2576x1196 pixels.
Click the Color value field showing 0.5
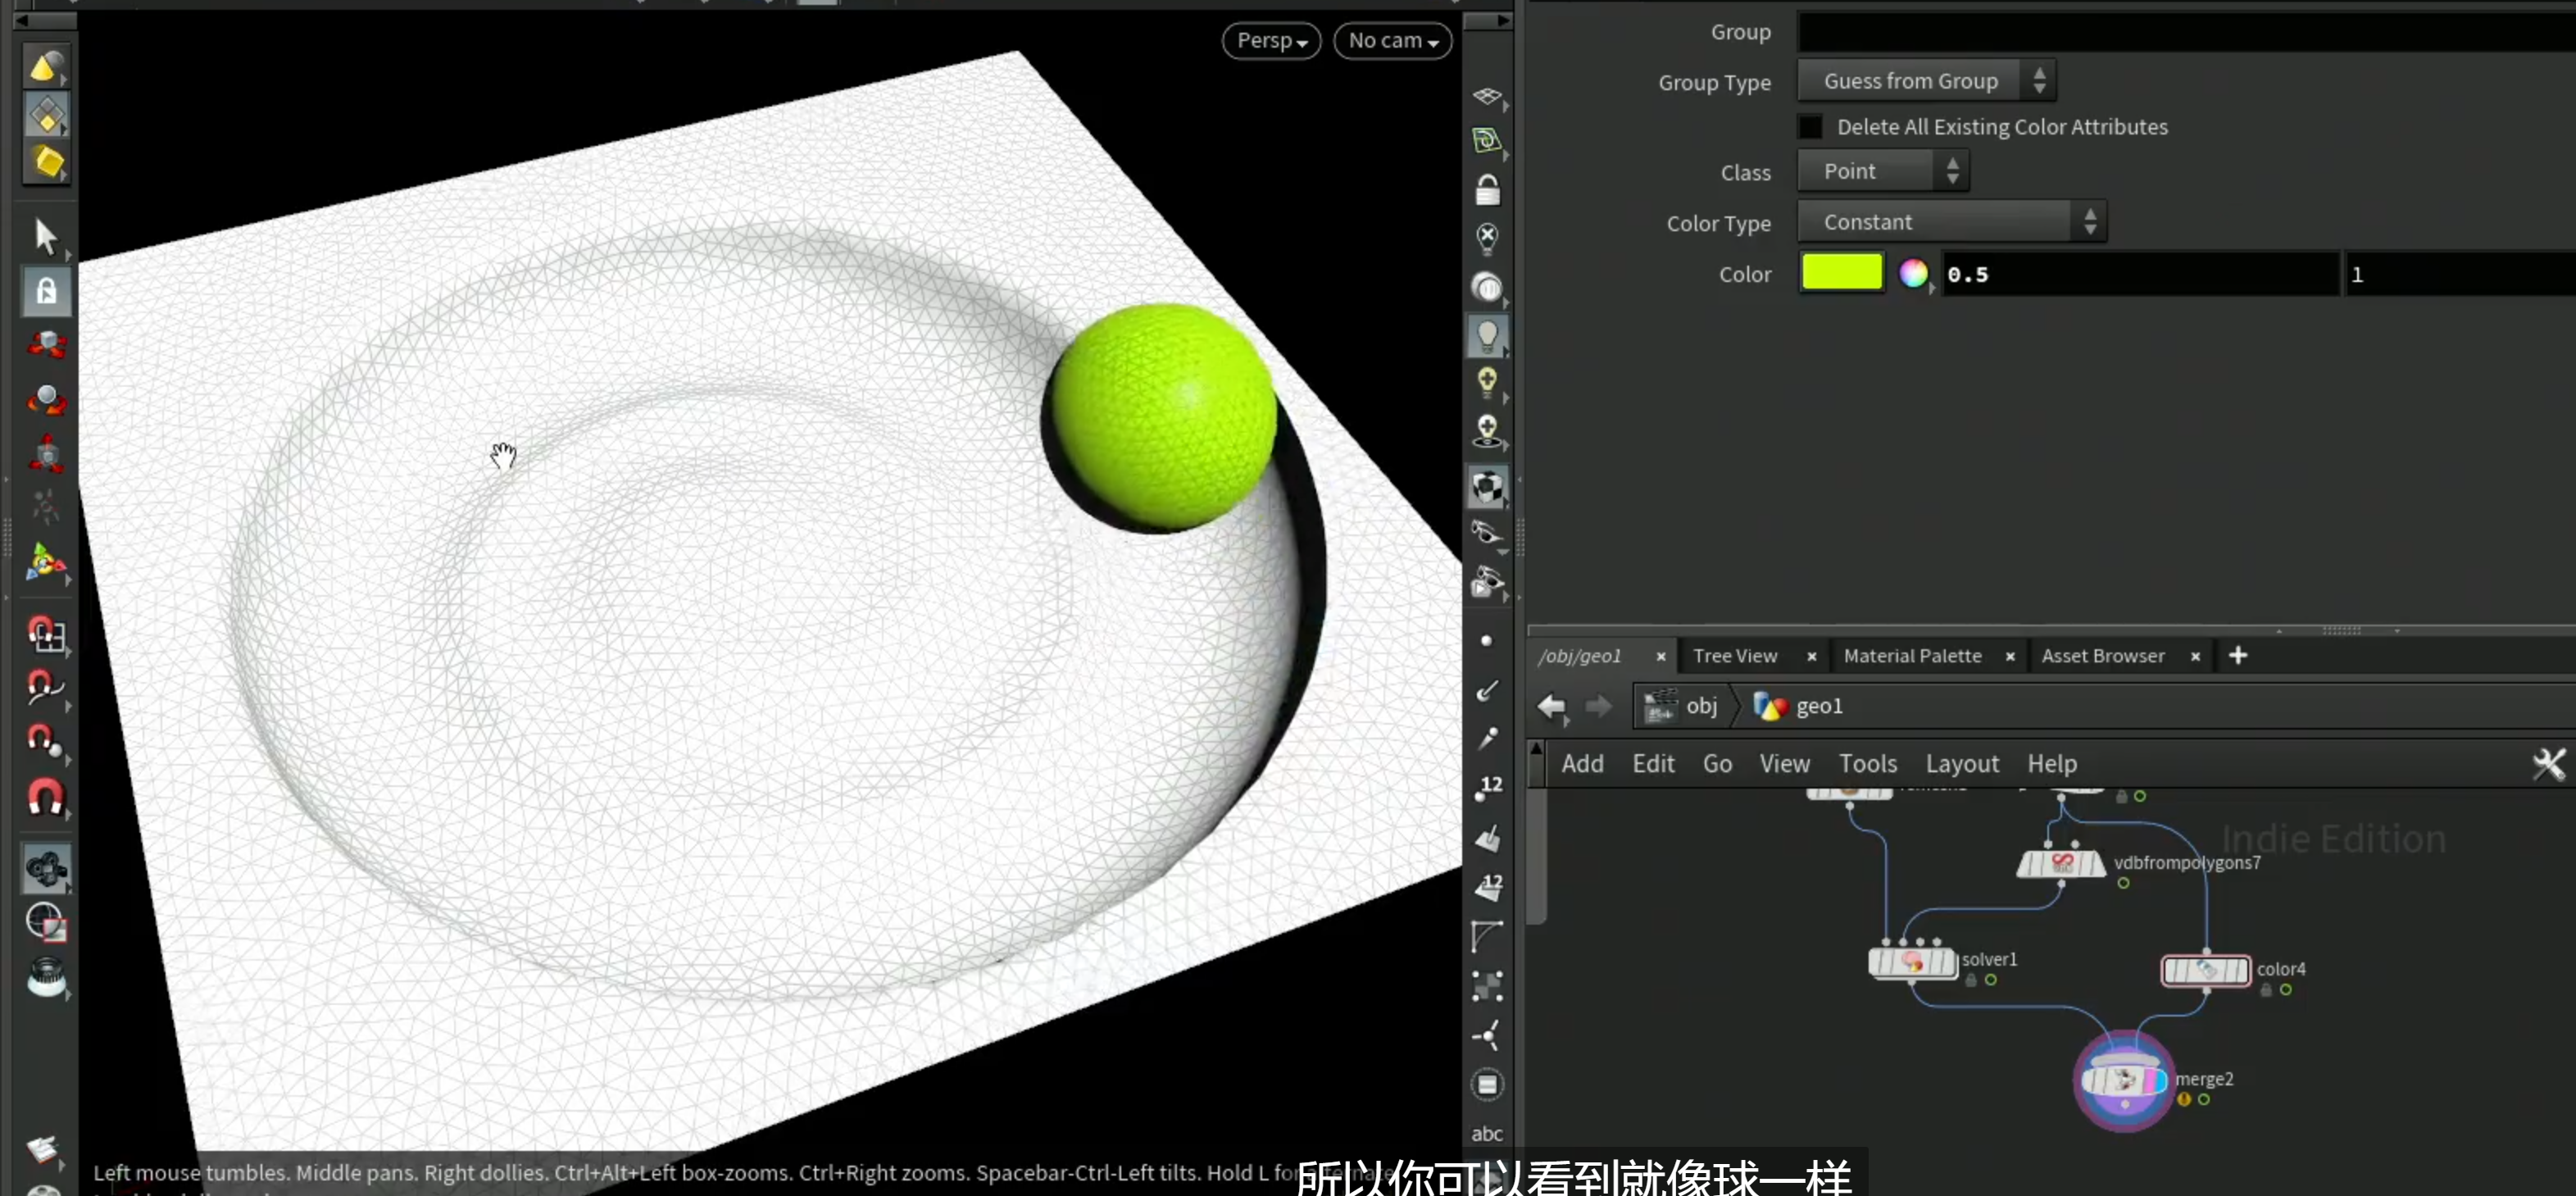click(x=2140, y=275)
